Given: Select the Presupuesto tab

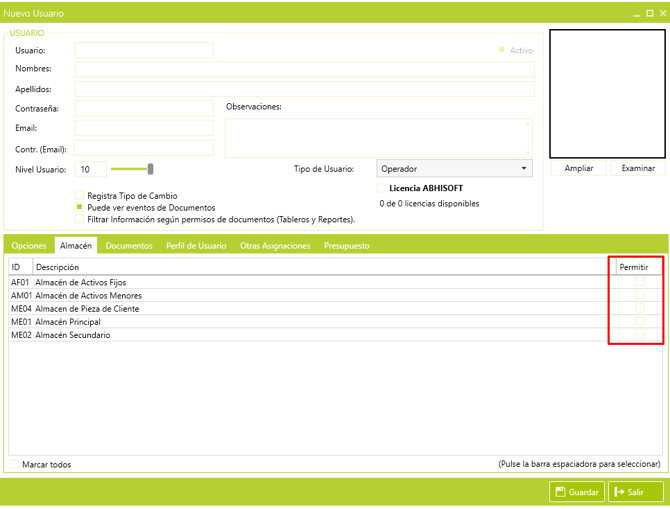Looking at the screenshot, I should pos(346,245).
